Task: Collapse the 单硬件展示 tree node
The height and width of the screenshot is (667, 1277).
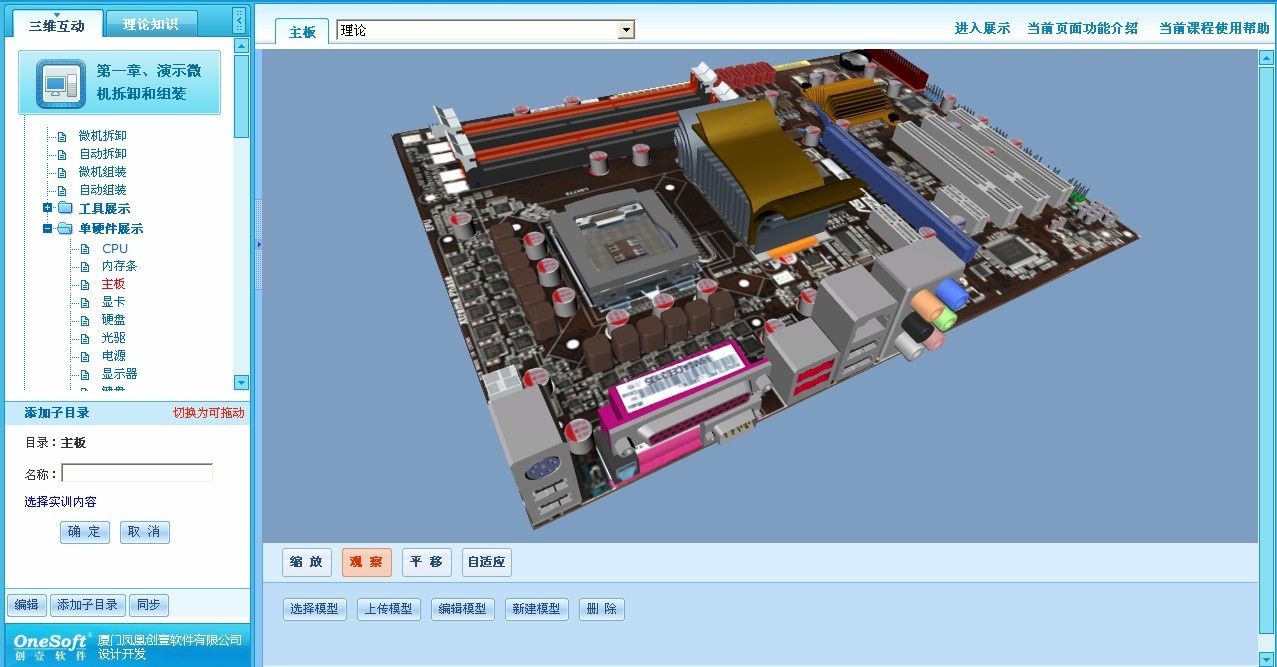Action: point(47,229)
